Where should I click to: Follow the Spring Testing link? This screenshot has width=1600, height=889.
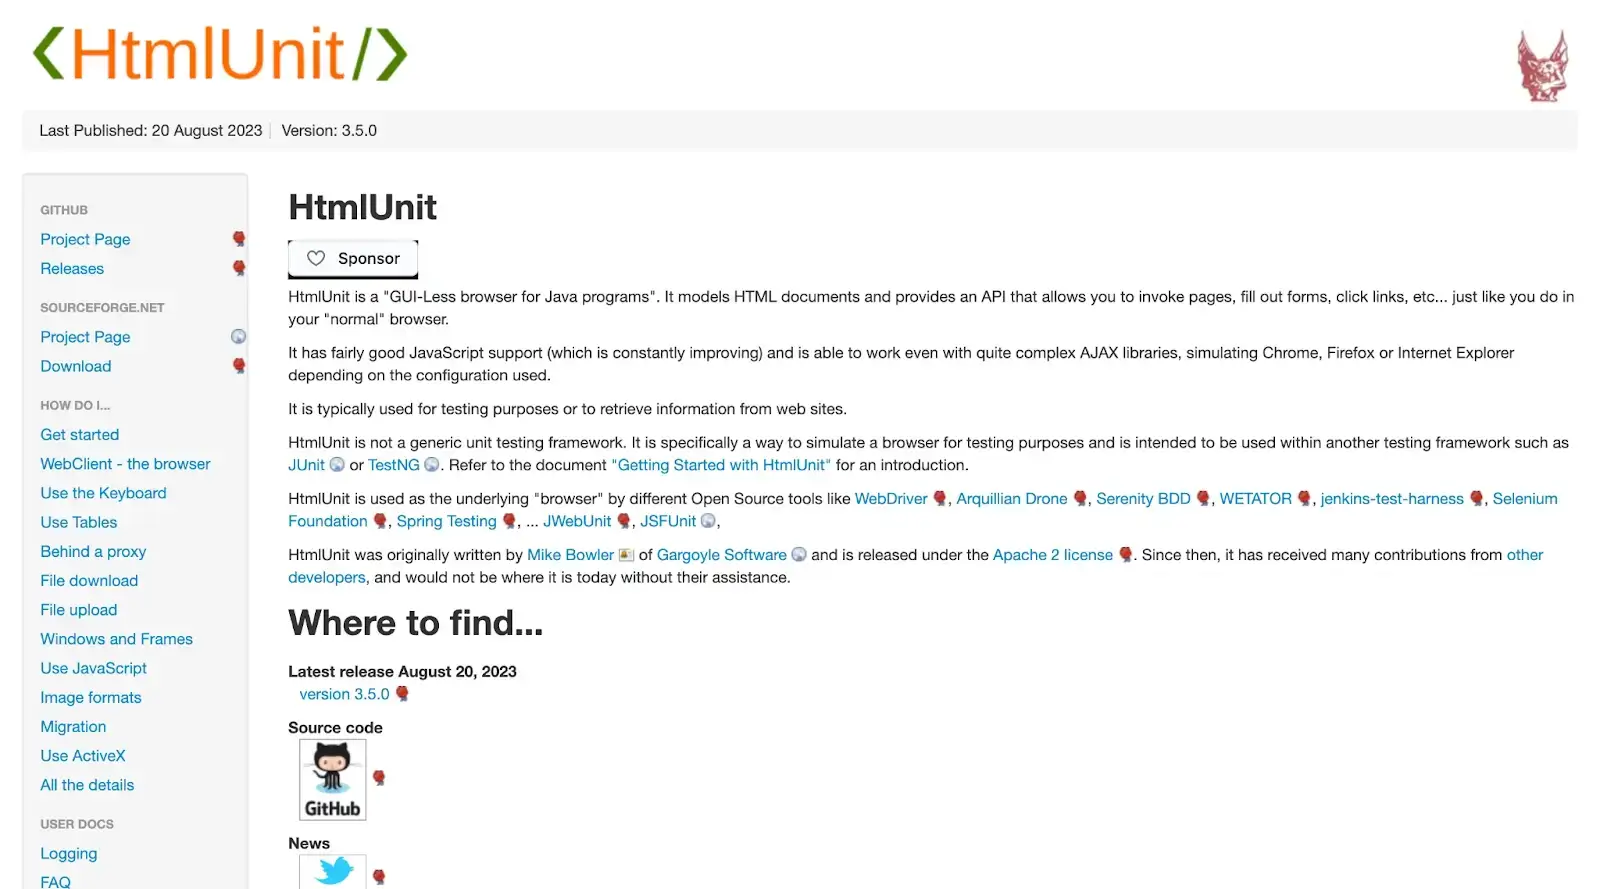(x=446, y=521)
